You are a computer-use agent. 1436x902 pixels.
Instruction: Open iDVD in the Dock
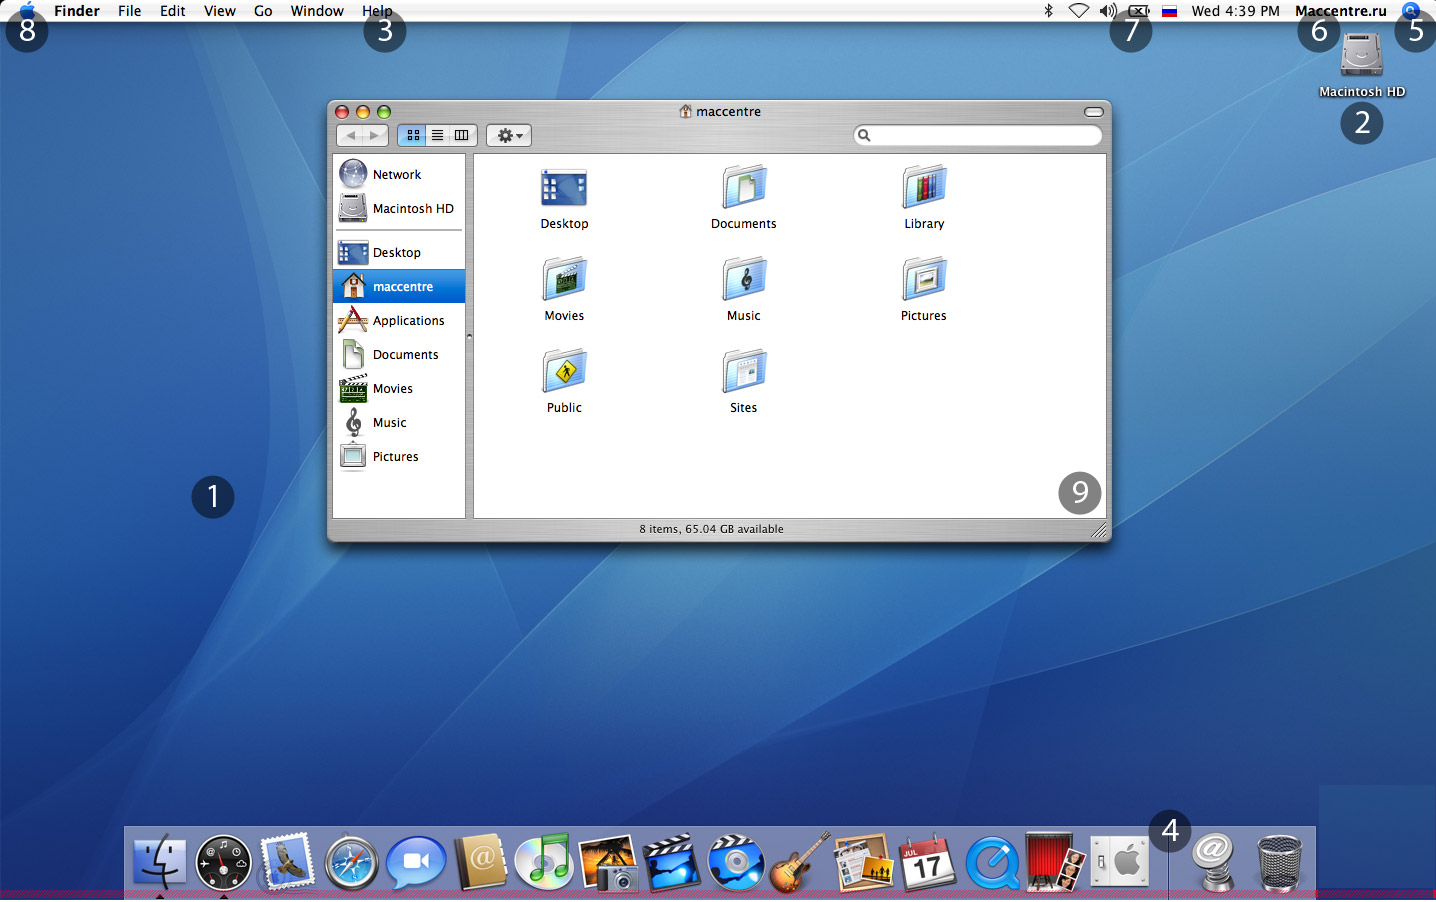(x=736, y=862)
